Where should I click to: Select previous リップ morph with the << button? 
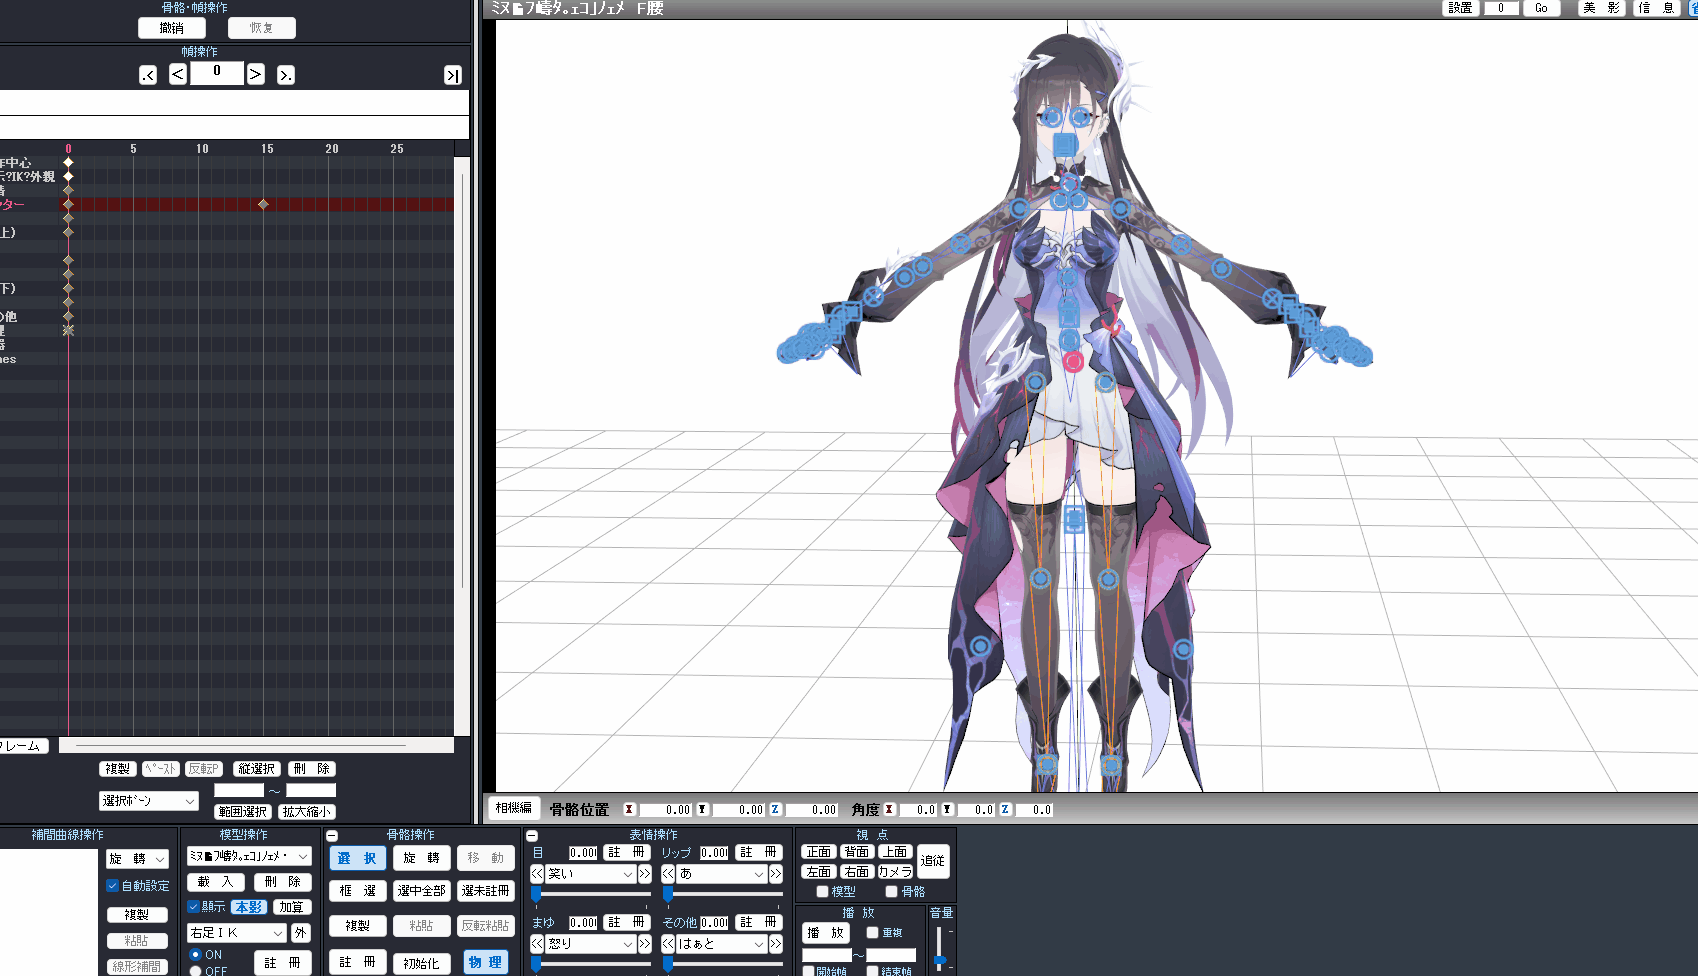668,874
